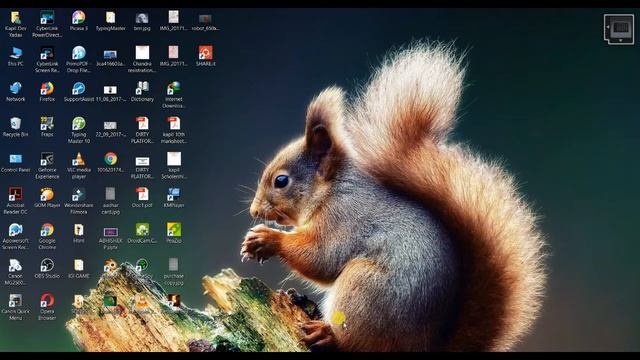Click the screen recorder overlay widget
The image size is (640, 360).
(619, 29)
